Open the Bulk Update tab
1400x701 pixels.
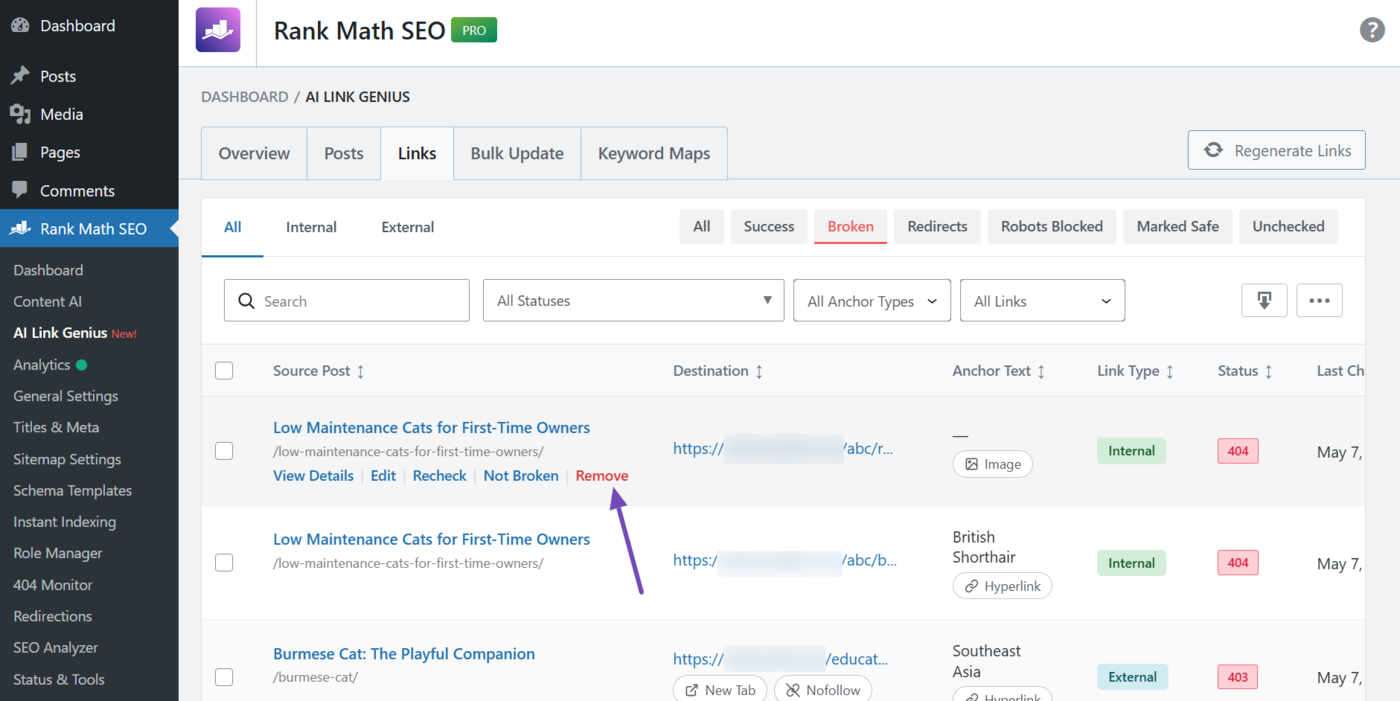click(517, 153)
